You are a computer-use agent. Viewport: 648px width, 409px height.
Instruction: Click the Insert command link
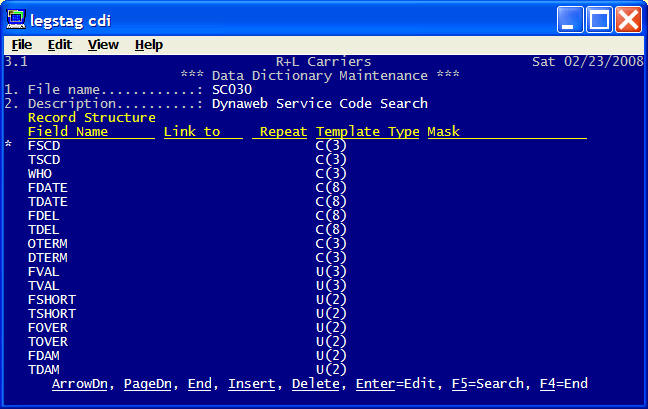[251, 384]
